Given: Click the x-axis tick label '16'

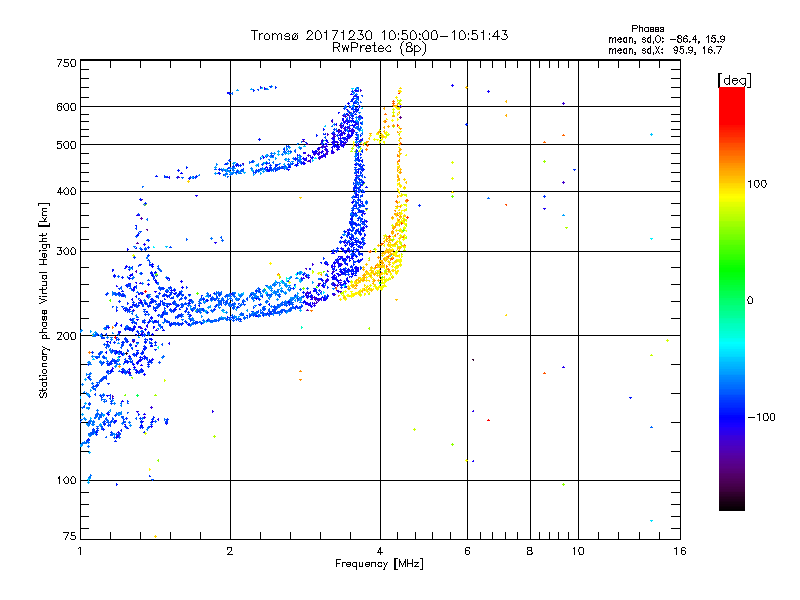Looking at the screenshot, I should point(680,551).
